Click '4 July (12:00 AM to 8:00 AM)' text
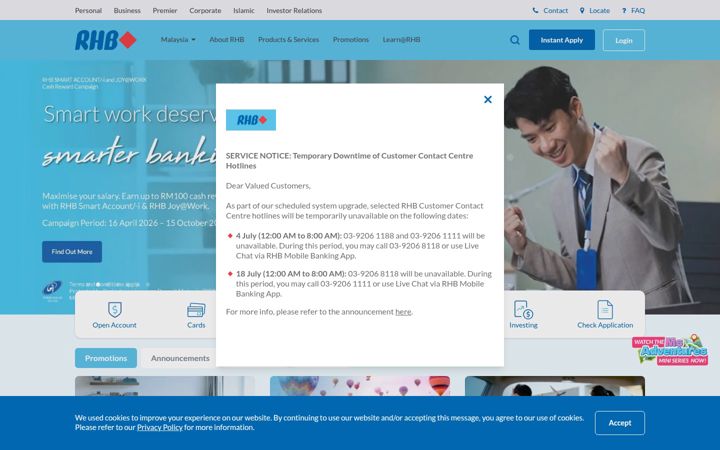 point(288,236)
